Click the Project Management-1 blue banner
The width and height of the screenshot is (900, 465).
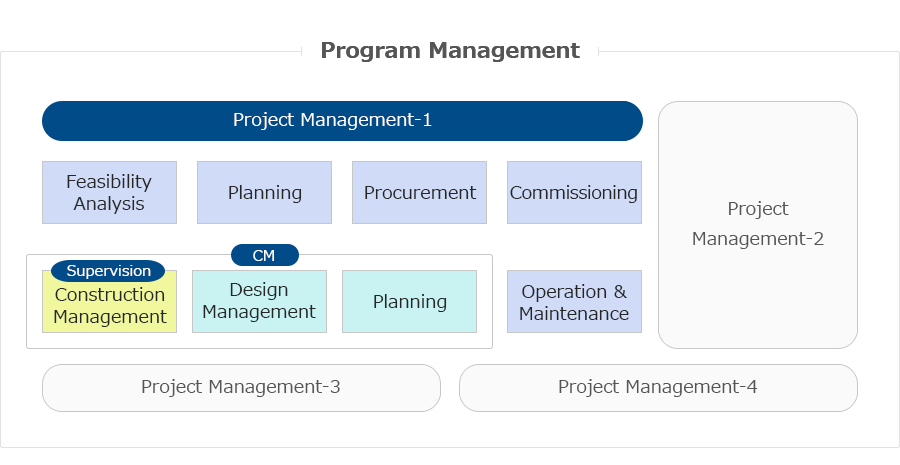[342, 121]
